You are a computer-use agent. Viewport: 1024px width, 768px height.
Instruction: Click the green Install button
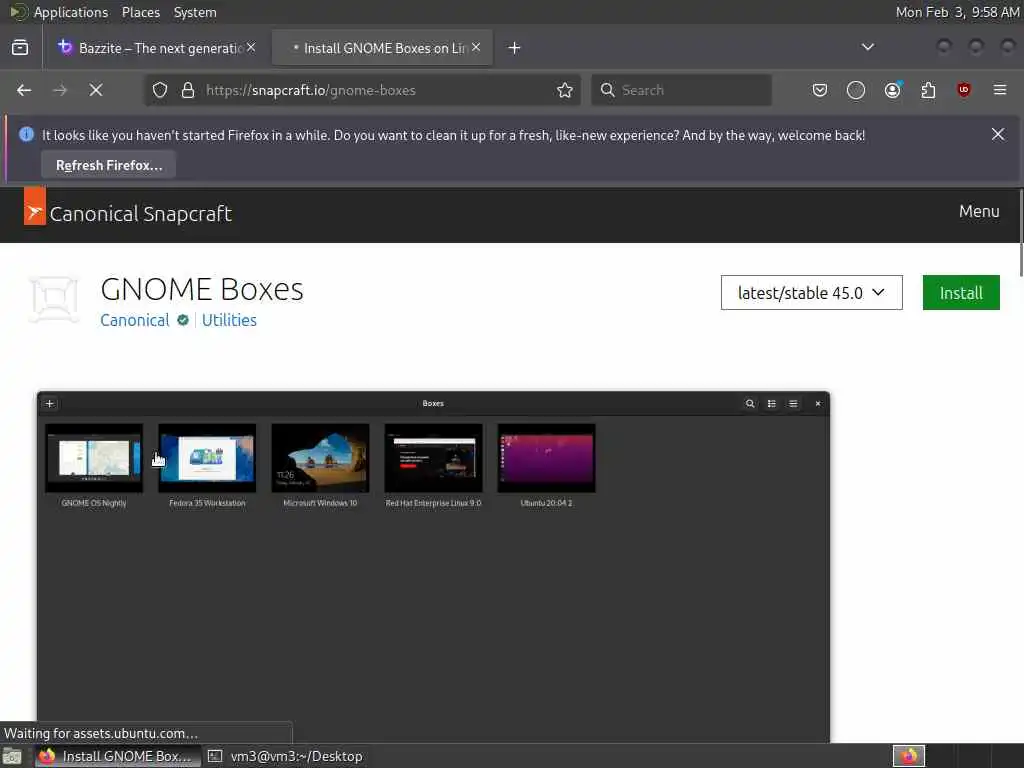961,293
